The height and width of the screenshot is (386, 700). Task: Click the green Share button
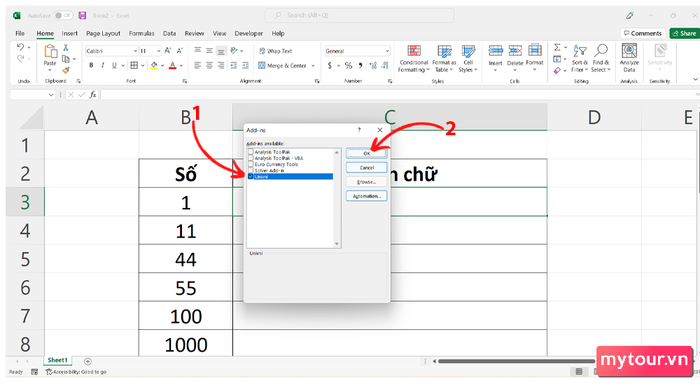point(684,33)
